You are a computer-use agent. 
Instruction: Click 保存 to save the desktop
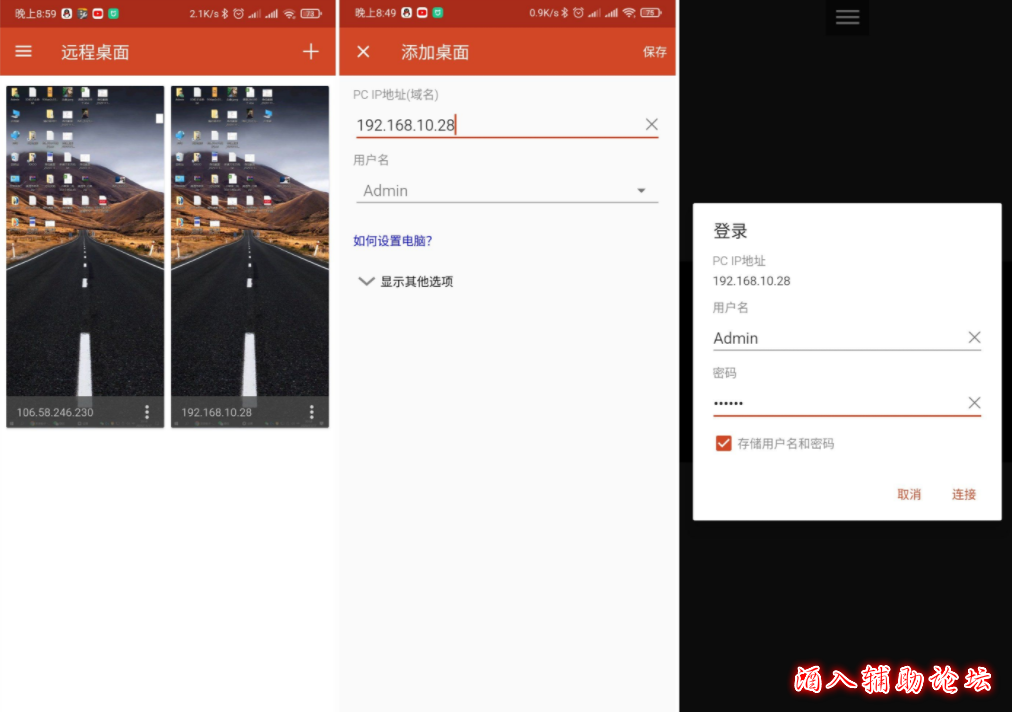654,52
